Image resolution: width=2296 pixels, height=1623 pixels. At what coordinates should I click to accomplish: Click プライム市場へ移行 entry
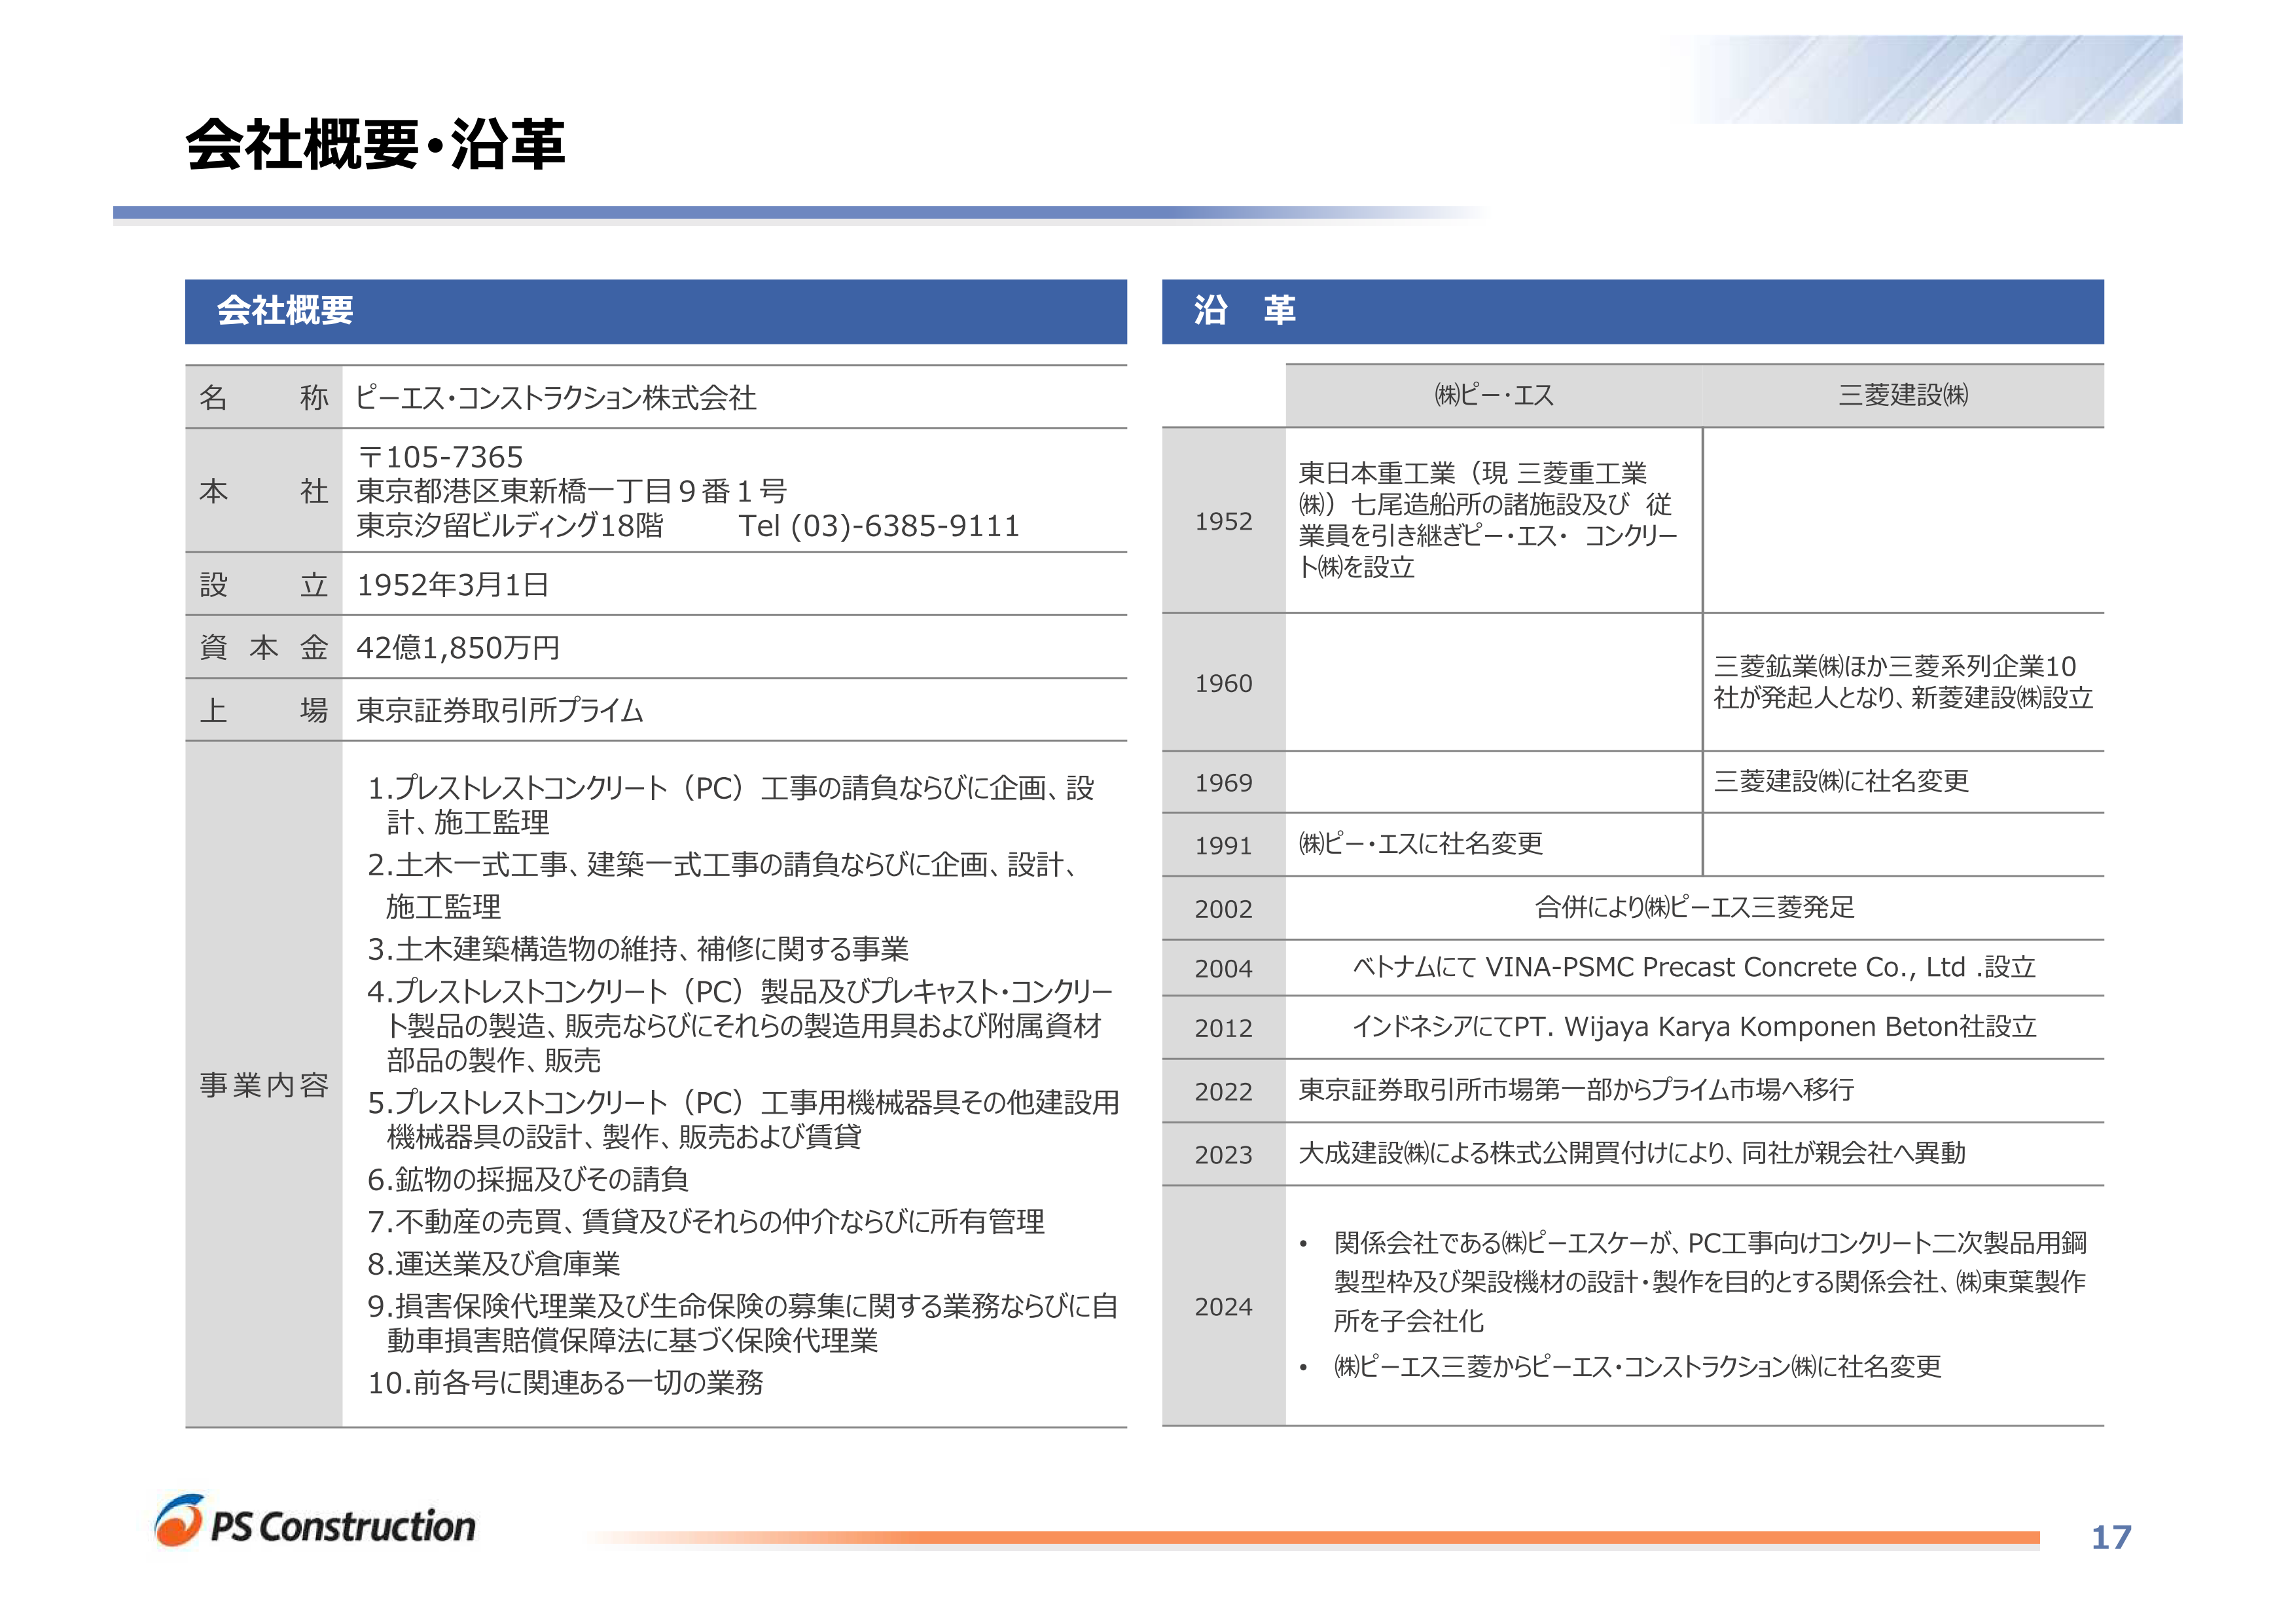(x=1576, y=1090)
